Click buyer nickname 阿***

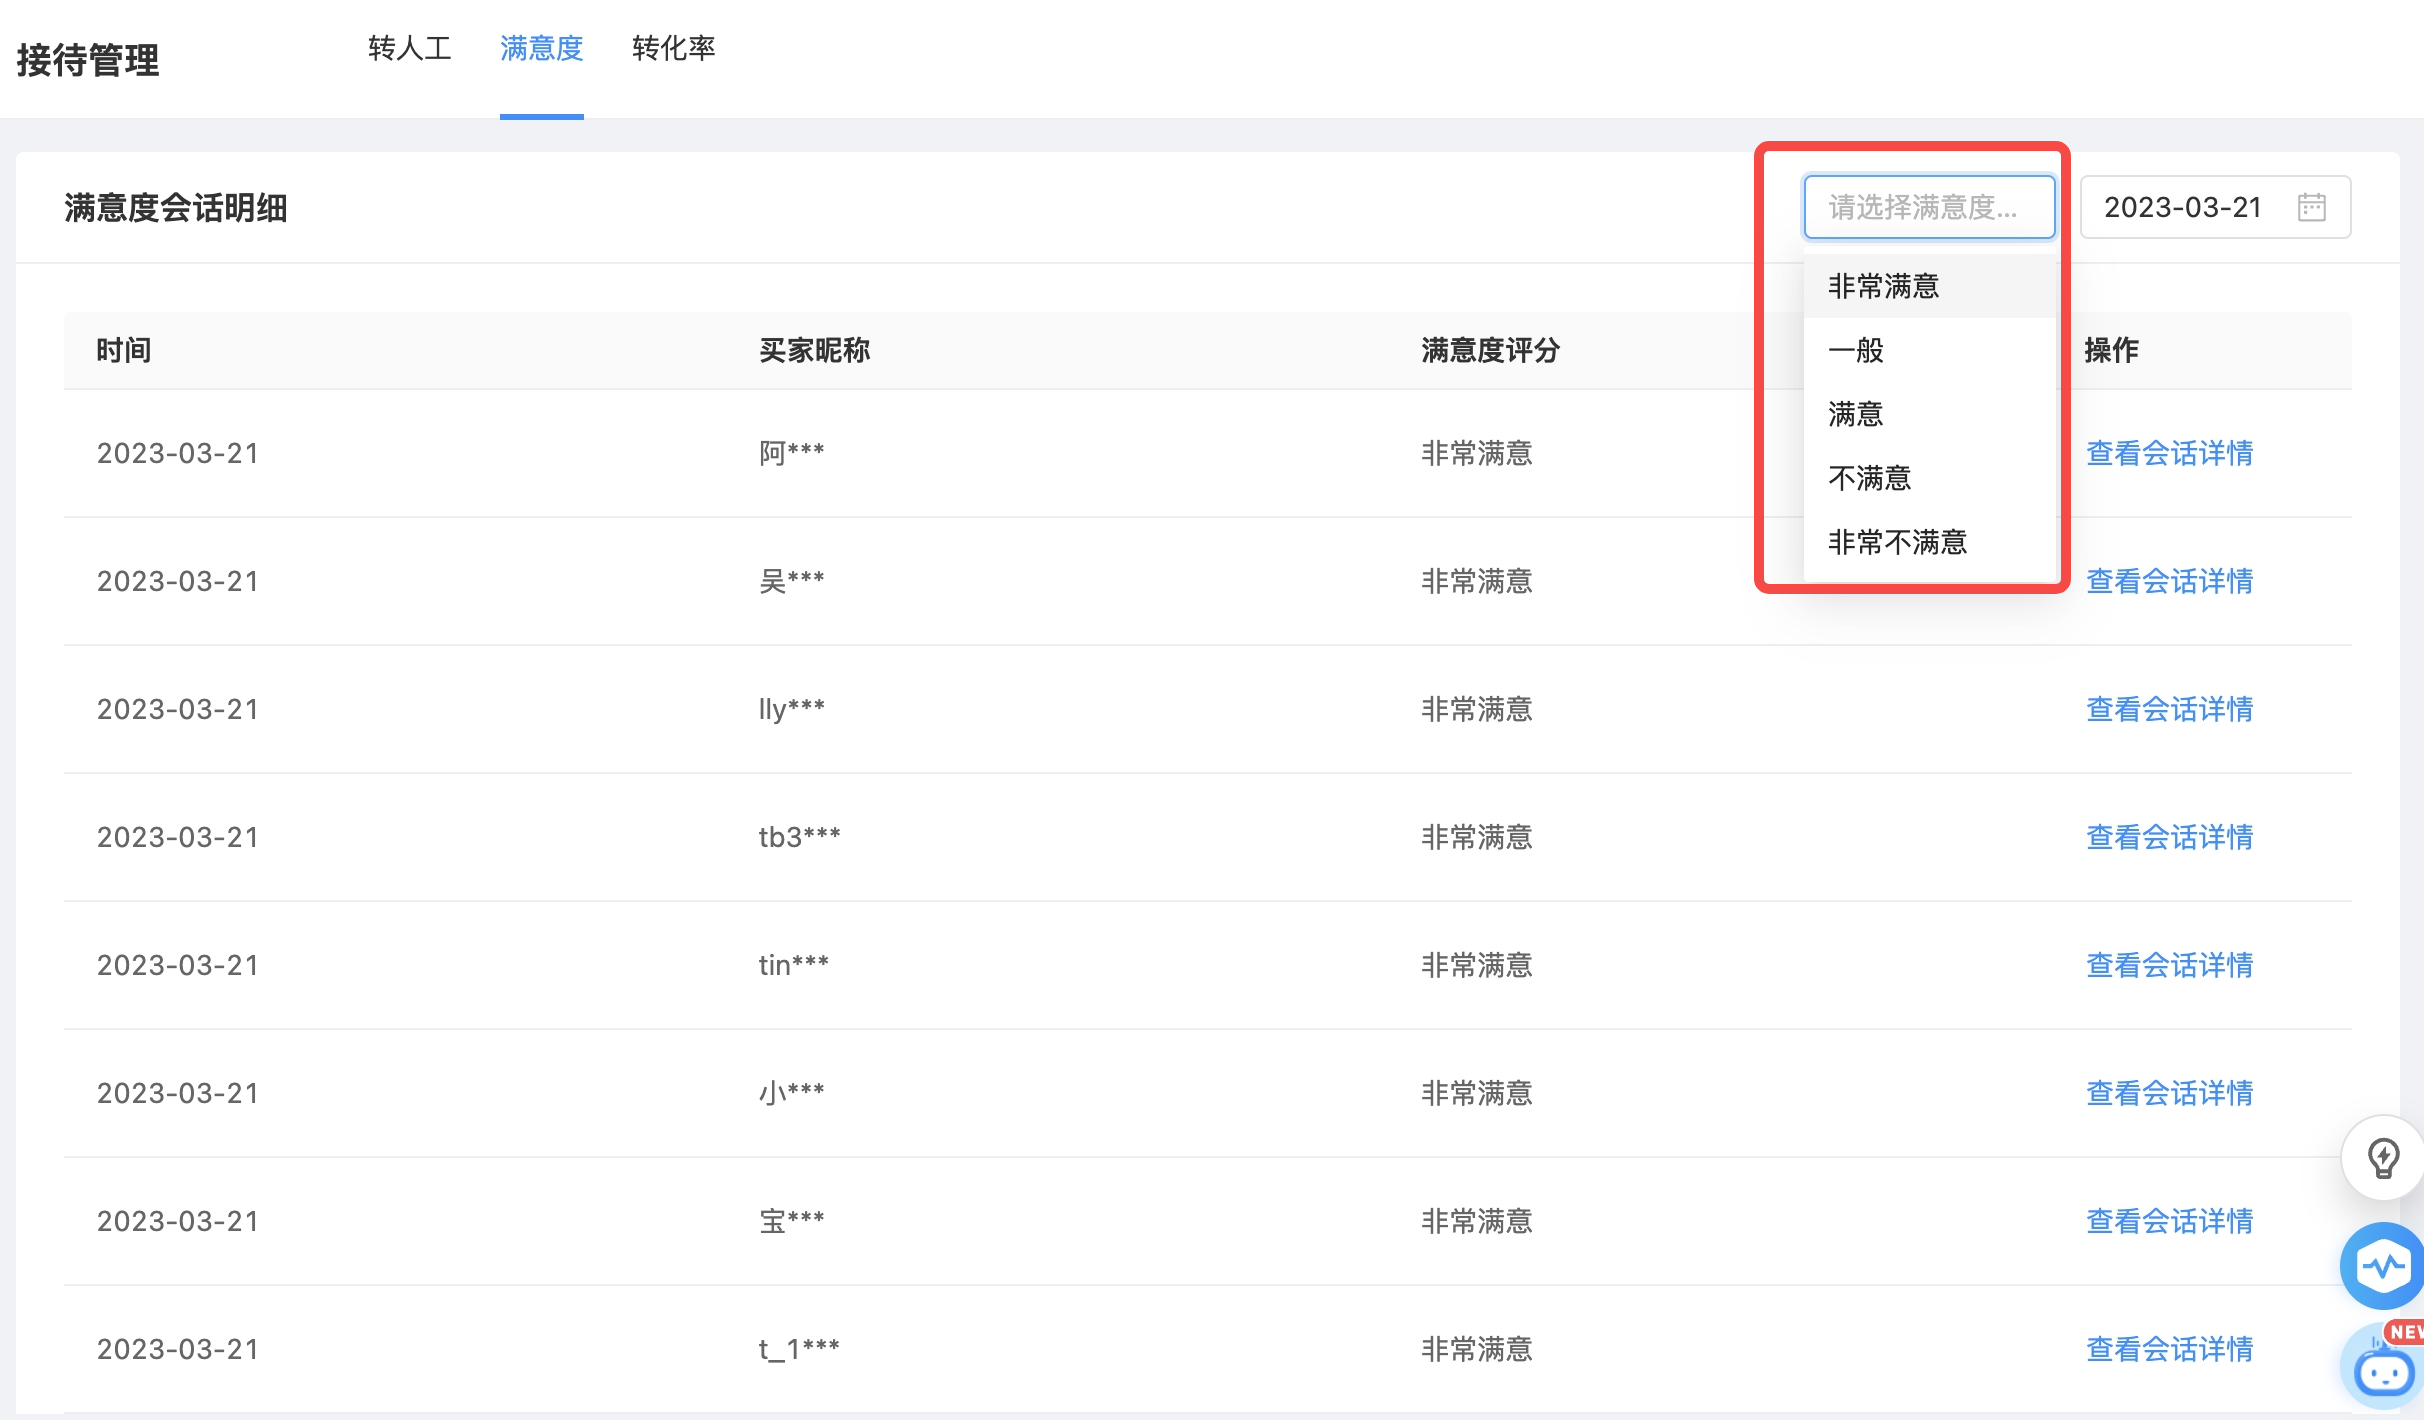pyautogui.click(x=791, y=453)
